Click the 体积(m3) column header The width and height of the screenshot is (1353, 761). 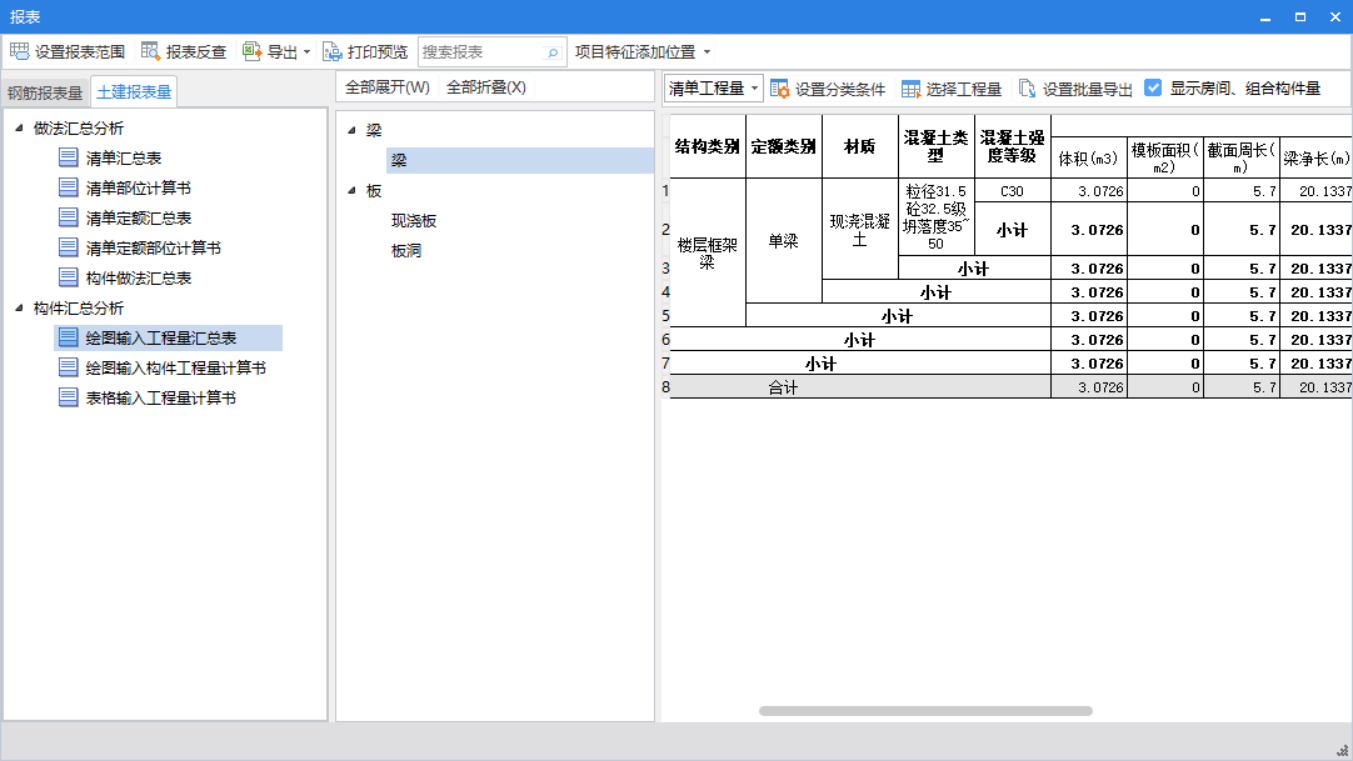tap(1088, 158)
